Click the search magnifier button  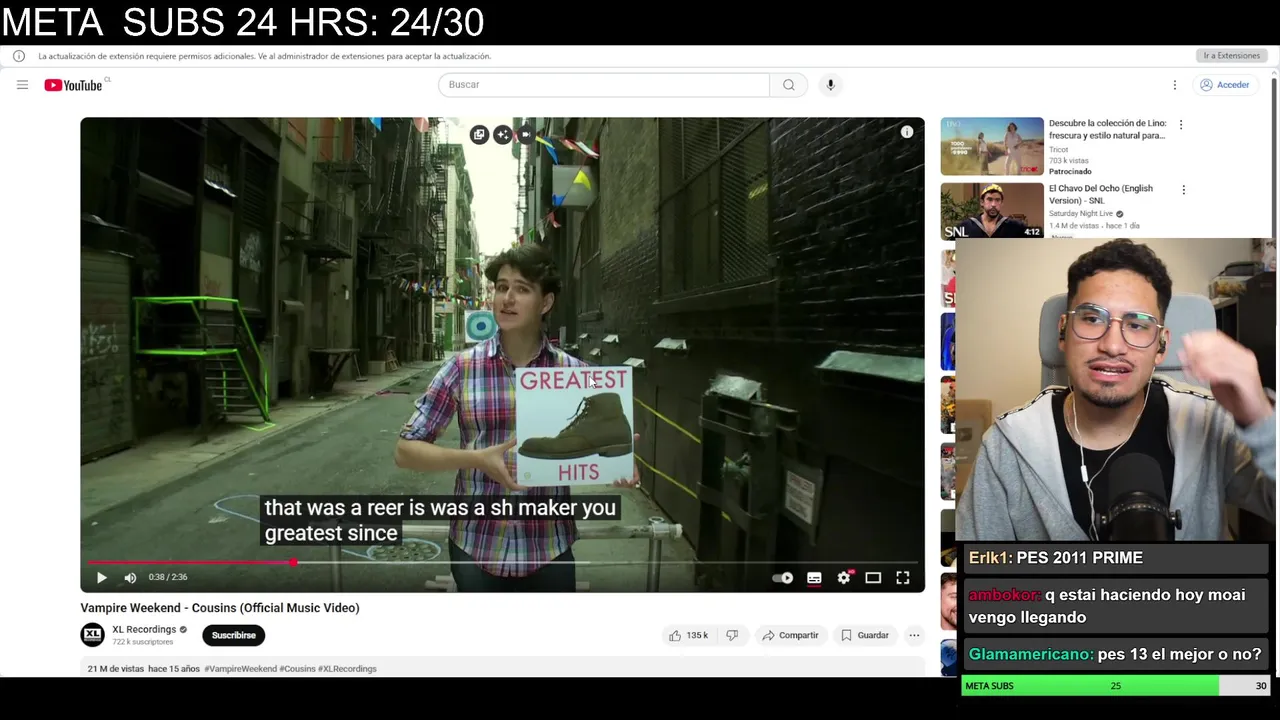(789, 85)
